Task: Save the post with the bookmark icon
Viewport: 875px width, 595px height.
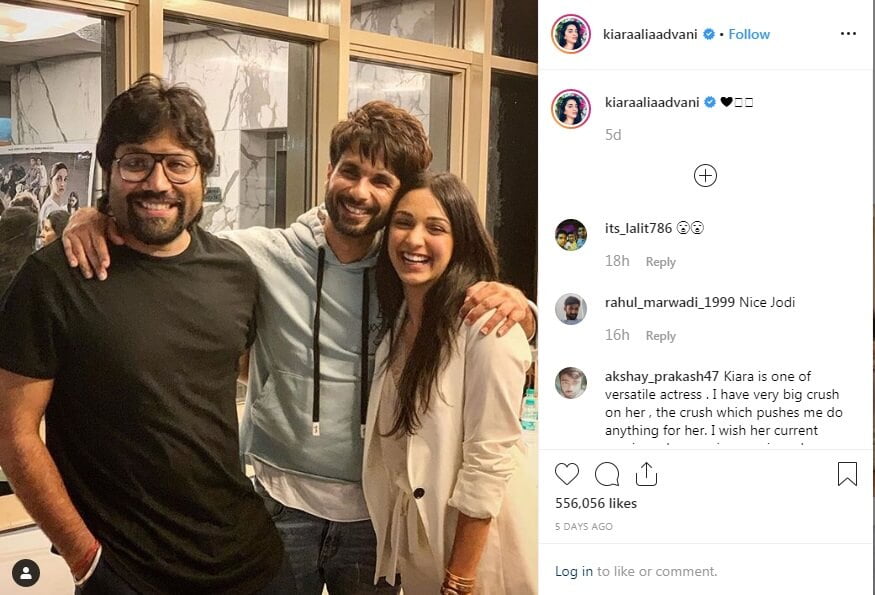Action: pyautogui.click(x=847, y=474)
